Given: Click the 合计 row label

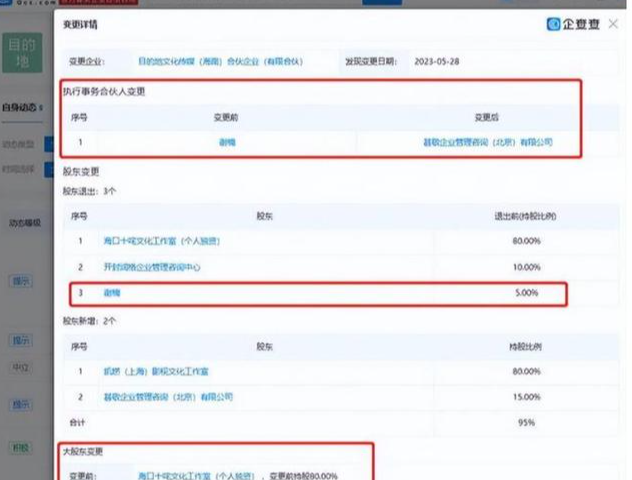Looking at the screenshot, I should point(77,422).
